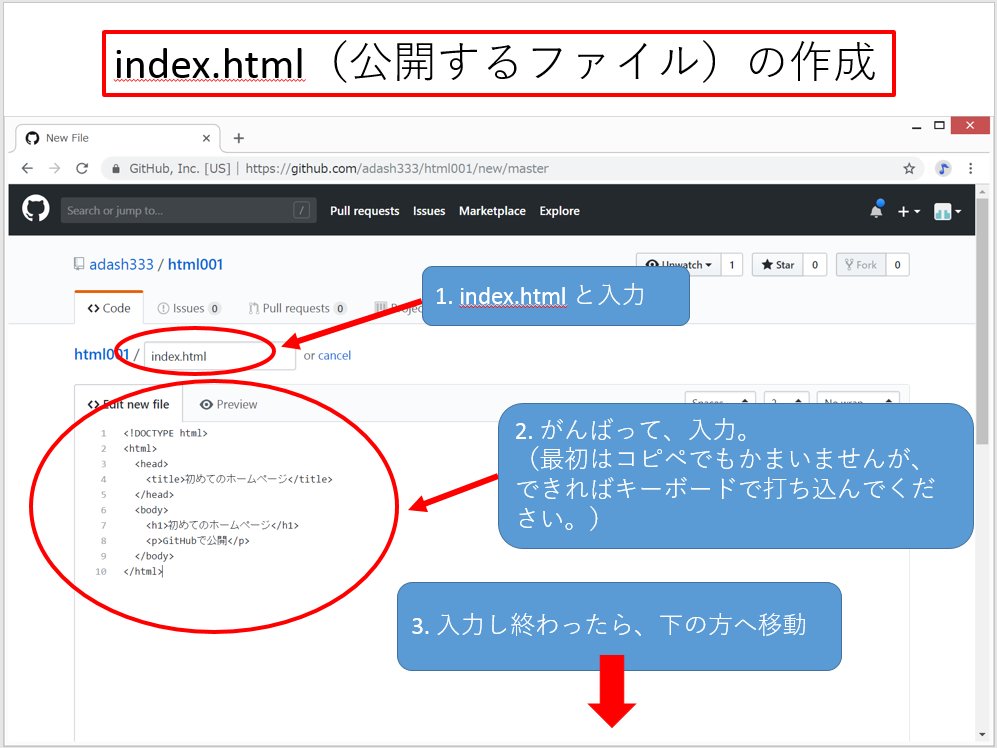Open the Issues repository tab
This screenshot has height=748, width=997.
point(188,308)
